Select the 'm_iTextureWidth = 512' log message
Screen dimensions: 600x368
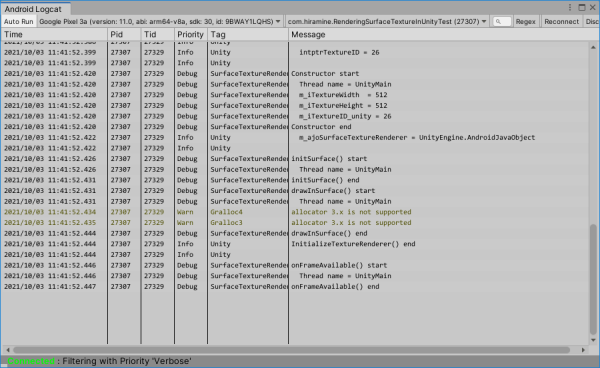point(343,95)
